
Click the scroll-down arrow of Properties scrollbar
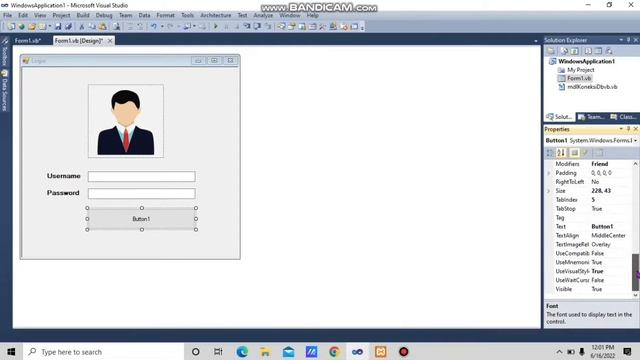click(x=635, y=295)
